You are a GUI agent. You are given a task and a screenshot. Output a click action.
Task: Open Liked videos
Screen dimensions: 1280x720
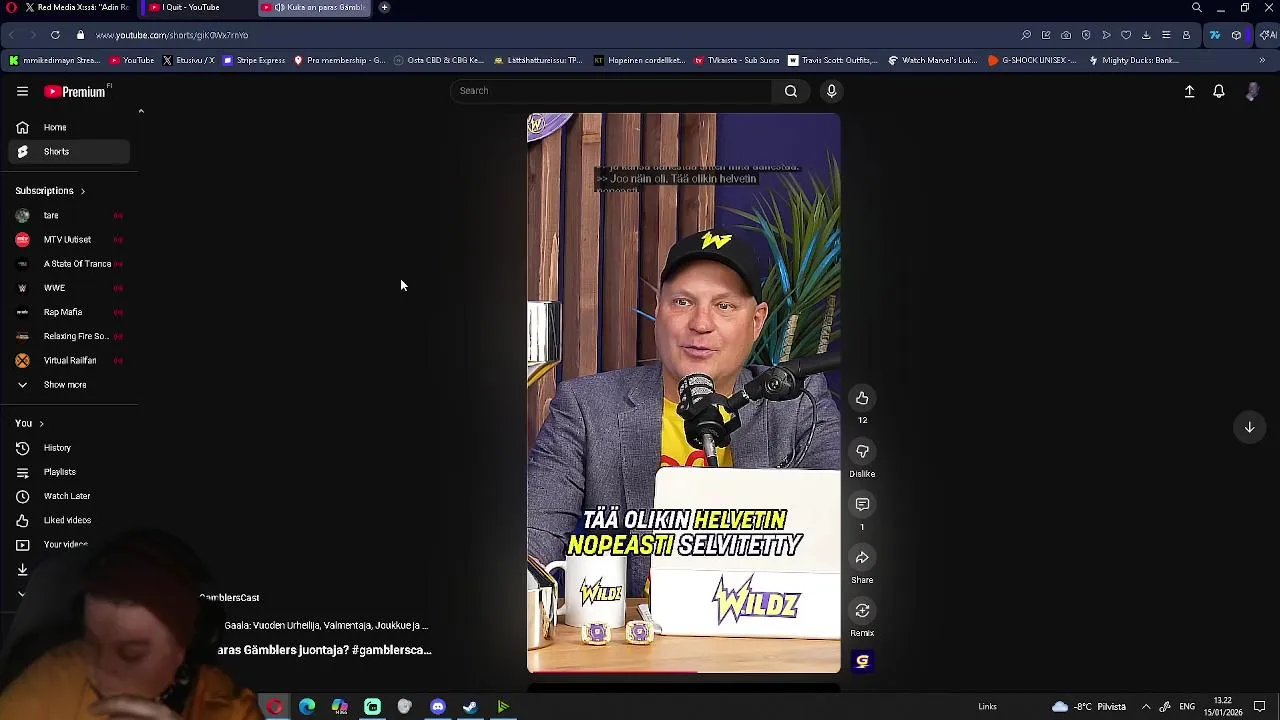tap(69, 520)
